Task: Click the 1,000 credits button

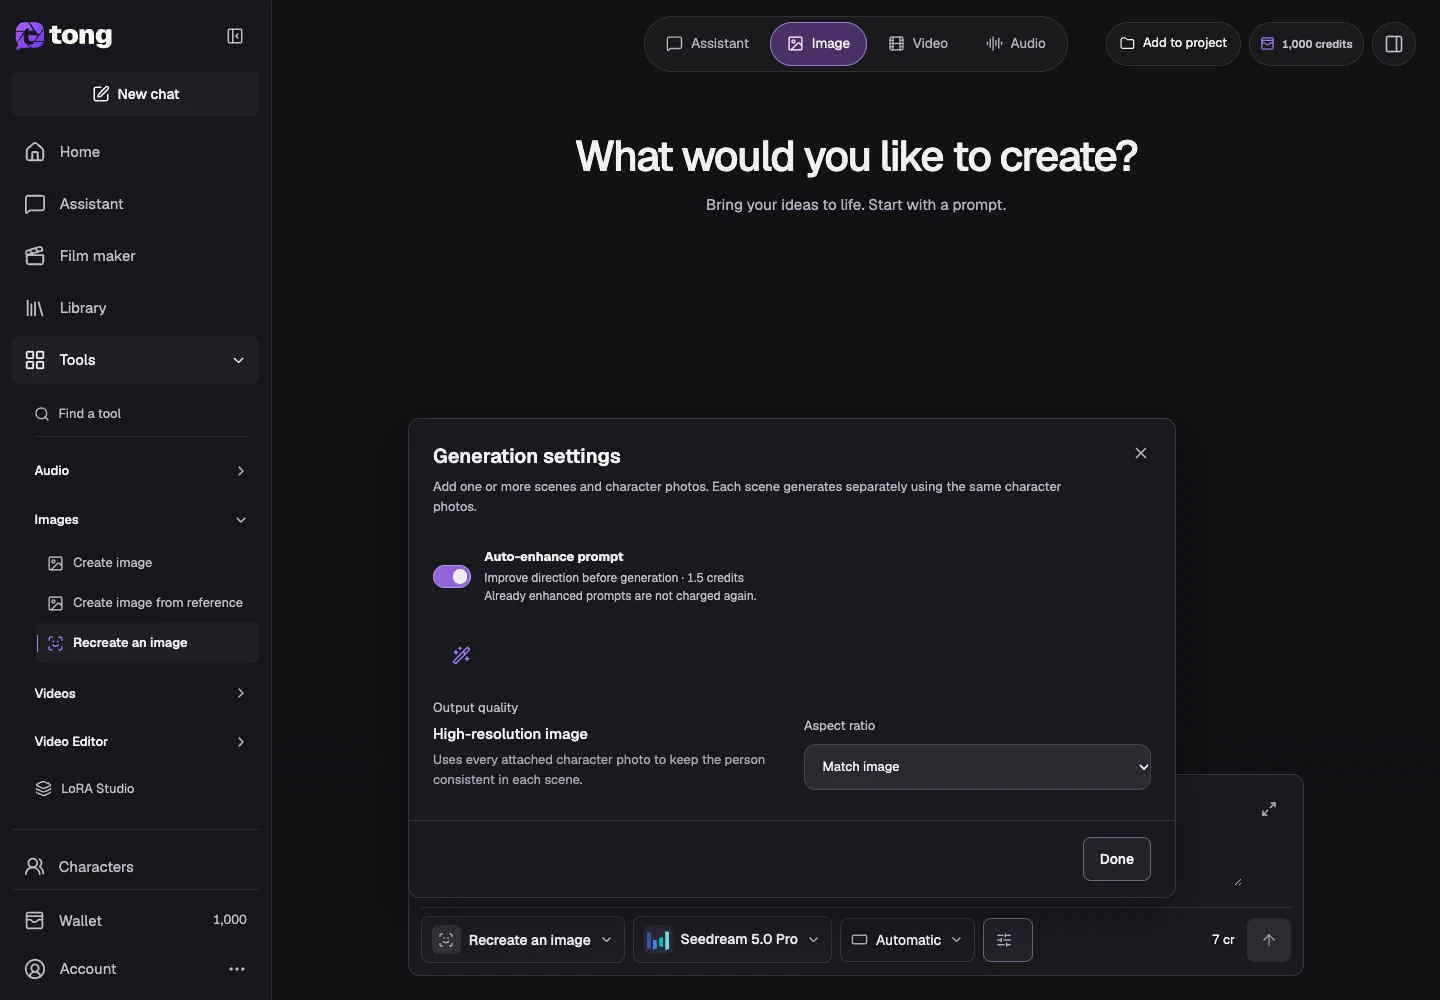Action: (1306, 44)
